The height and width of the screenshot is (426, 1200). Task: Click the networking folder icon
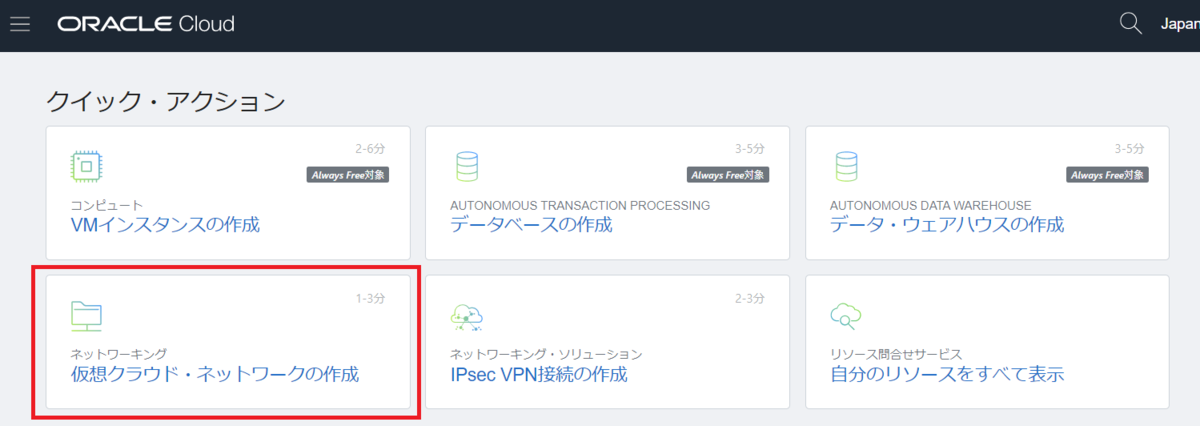(x=87, y=316)
